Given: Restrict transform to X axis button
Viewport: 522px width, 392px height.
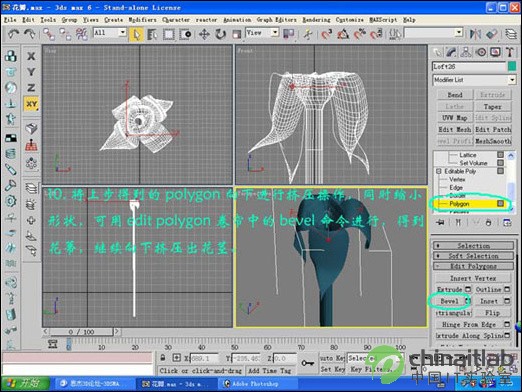Looking at the screenshot, I should click(31, 56).
